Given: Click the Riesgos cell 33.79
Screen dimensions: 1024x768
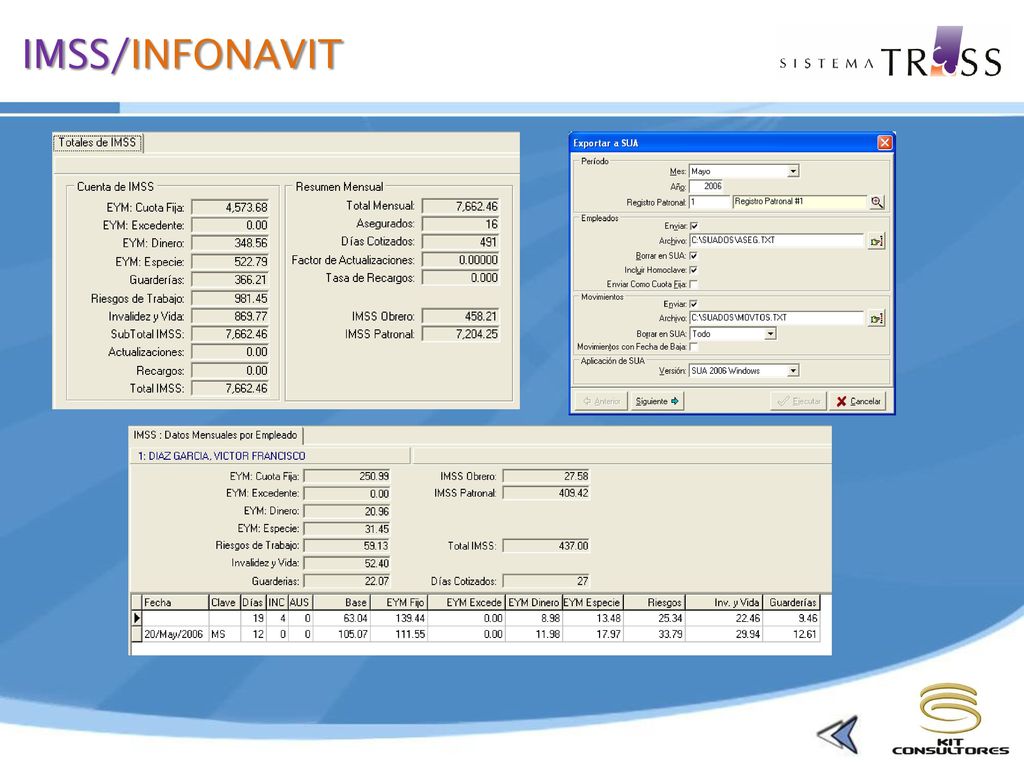Looking at the screenshot, I should click(654, 634).
